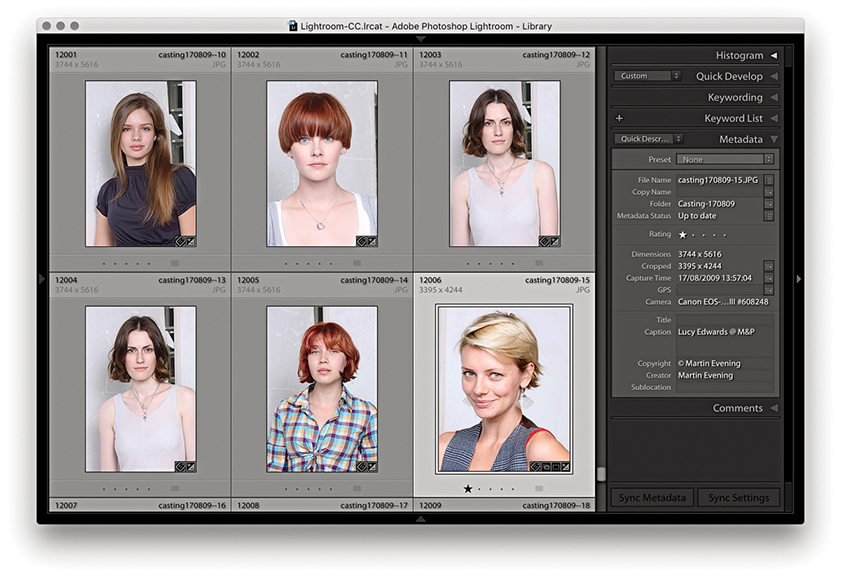The image size is (841, 576).
Task: Toggle one-star rating under photo 12006
Action: 467,489
